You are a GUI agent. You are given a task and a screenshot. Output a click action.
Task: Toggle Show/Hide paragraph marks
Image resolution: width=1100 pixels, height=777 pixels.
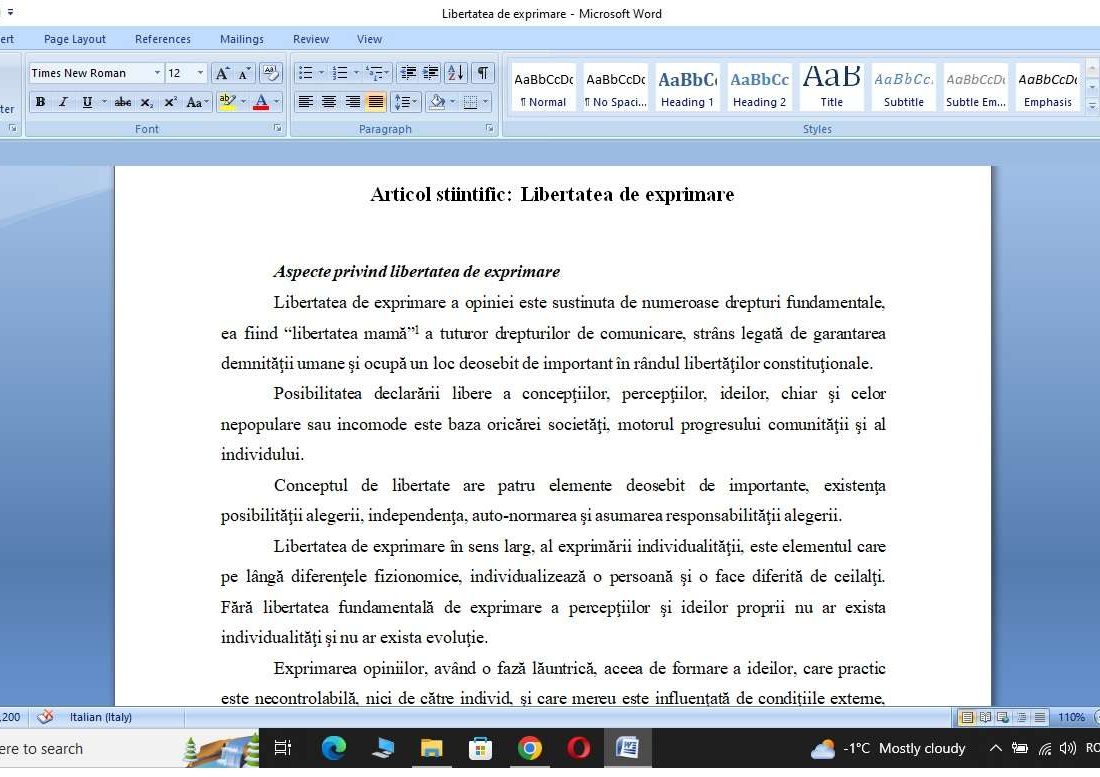click(x=482, y=72)
